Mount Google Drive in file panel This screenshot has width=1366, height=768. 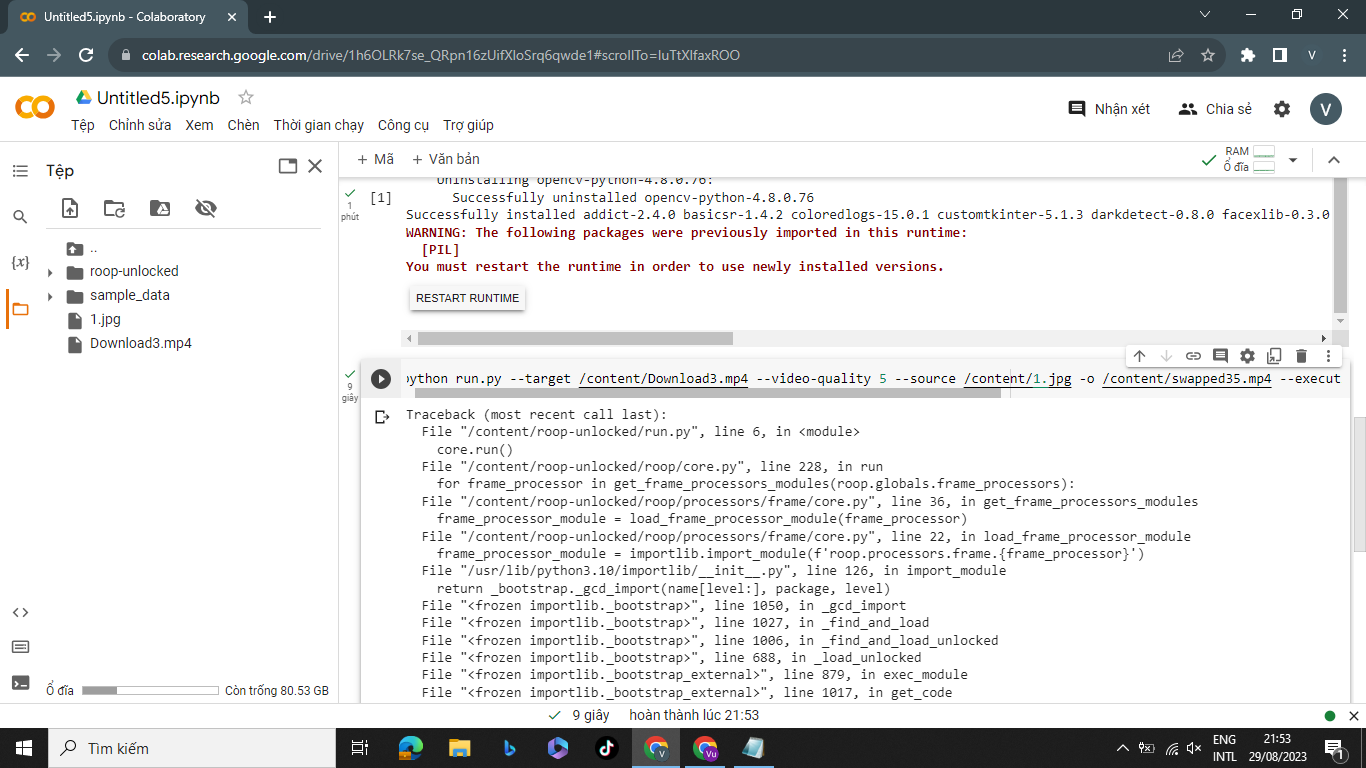[x=160, y=208]
